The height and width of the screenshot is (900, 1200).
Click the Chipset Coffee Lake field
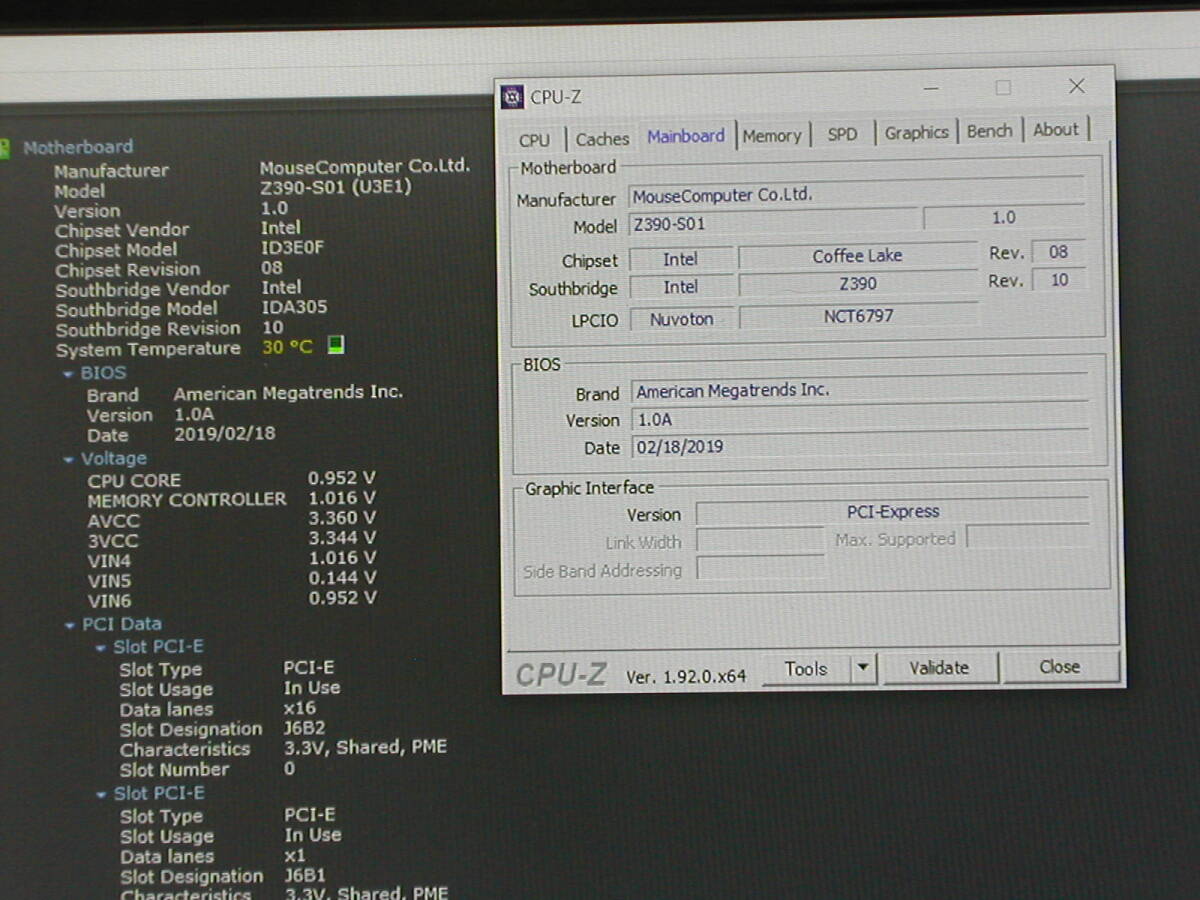[x=857, y=256]
